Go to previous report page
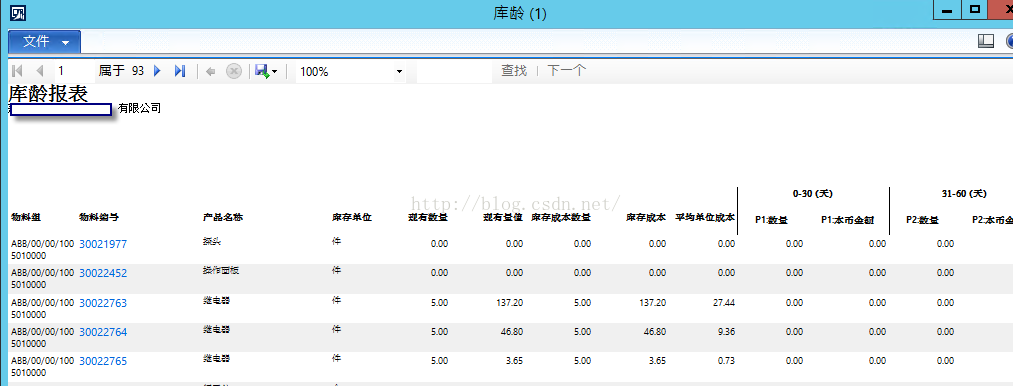The height and width of the screenshot is (386, 1013). click(39, 71)
